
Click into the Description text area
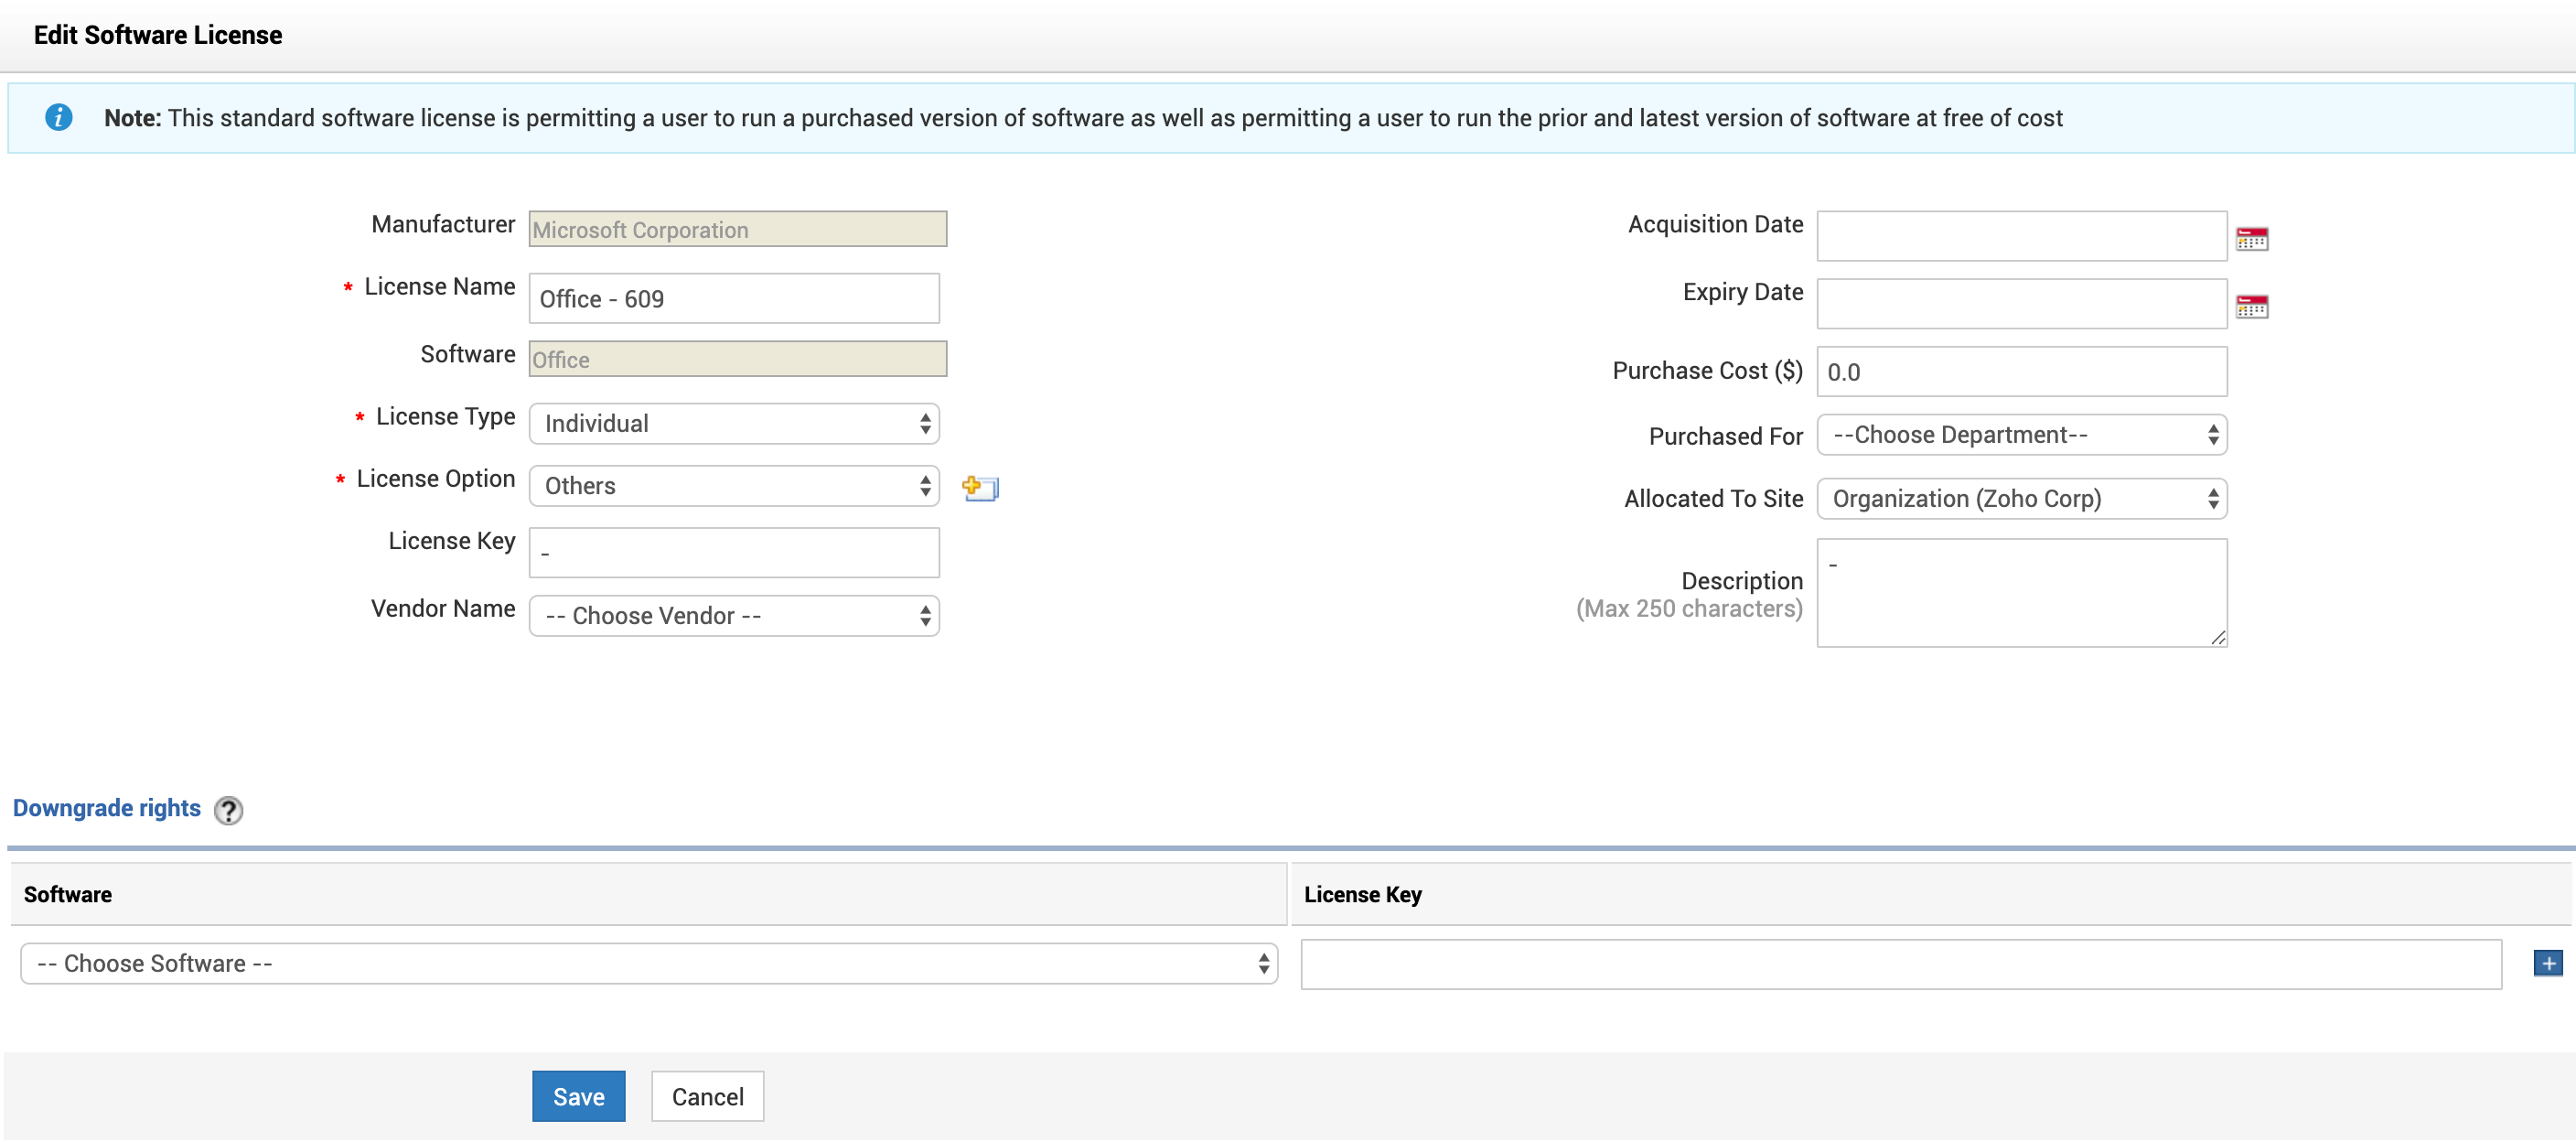pos(2020,593)
